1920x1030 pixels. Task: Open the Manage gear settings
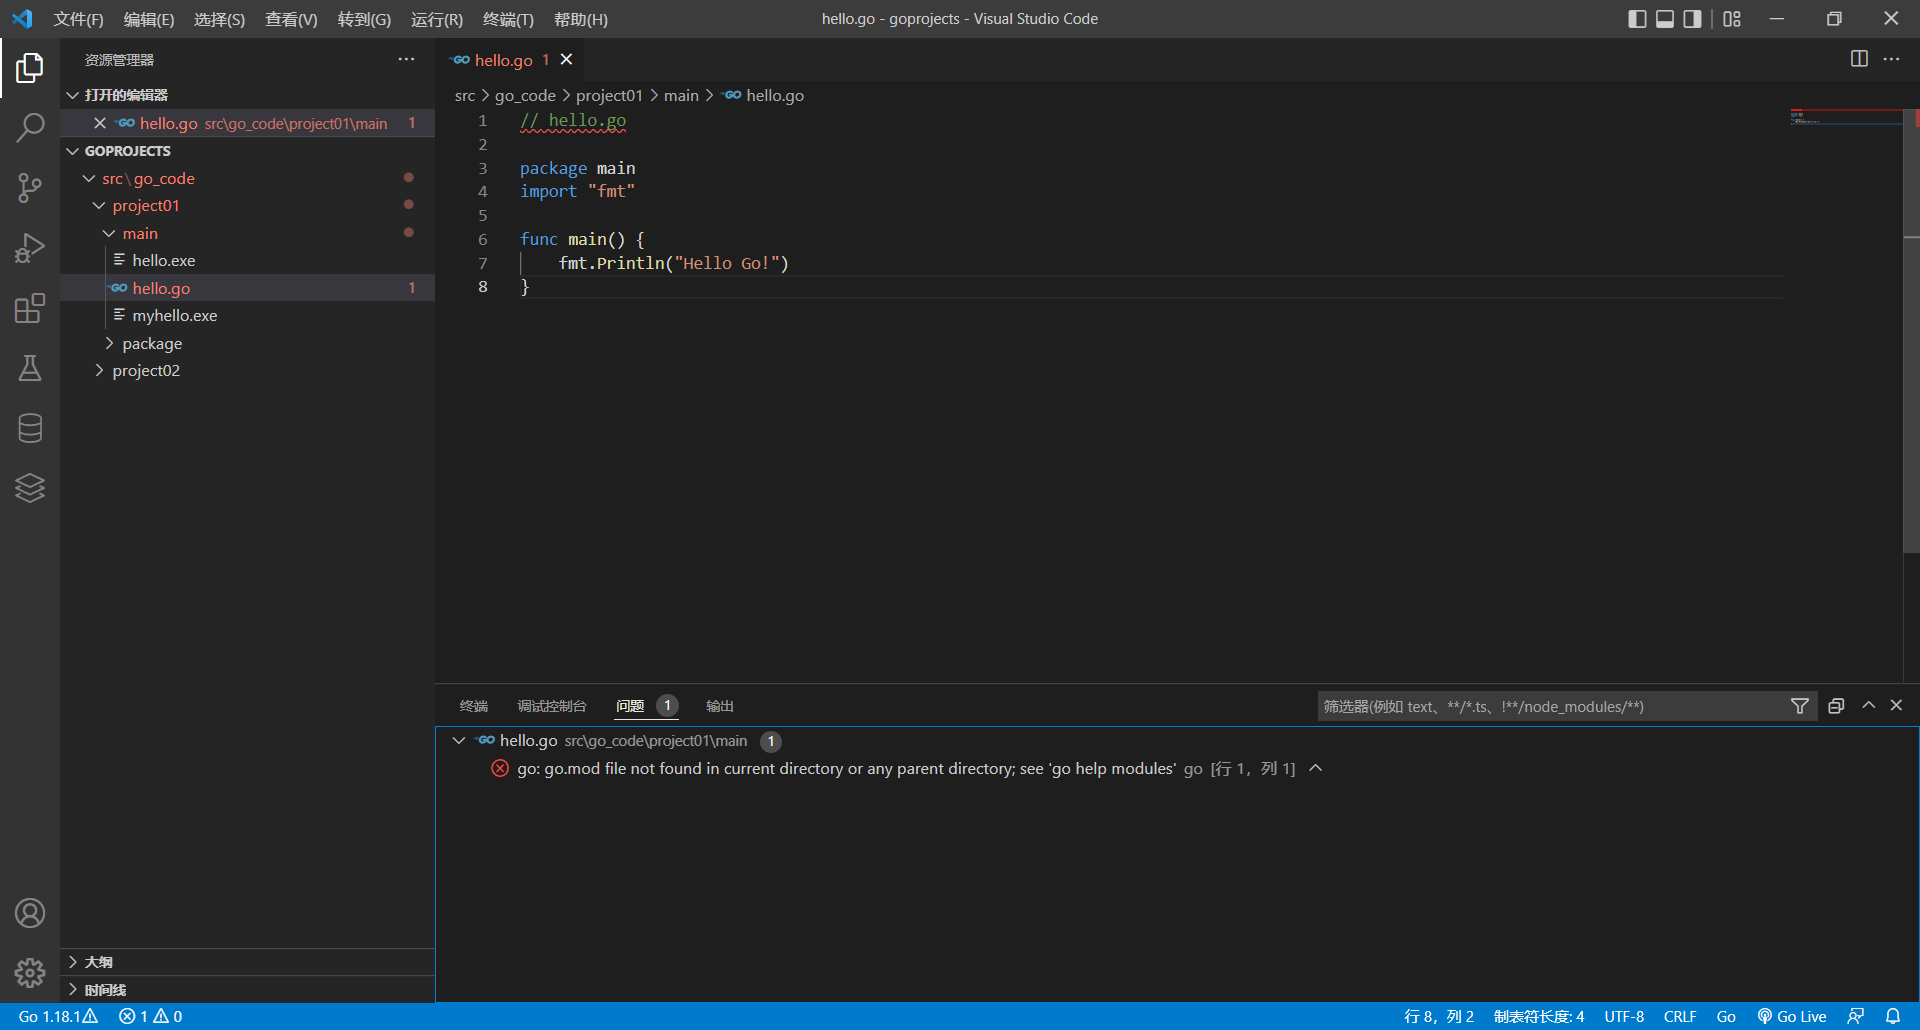point(30,973)
